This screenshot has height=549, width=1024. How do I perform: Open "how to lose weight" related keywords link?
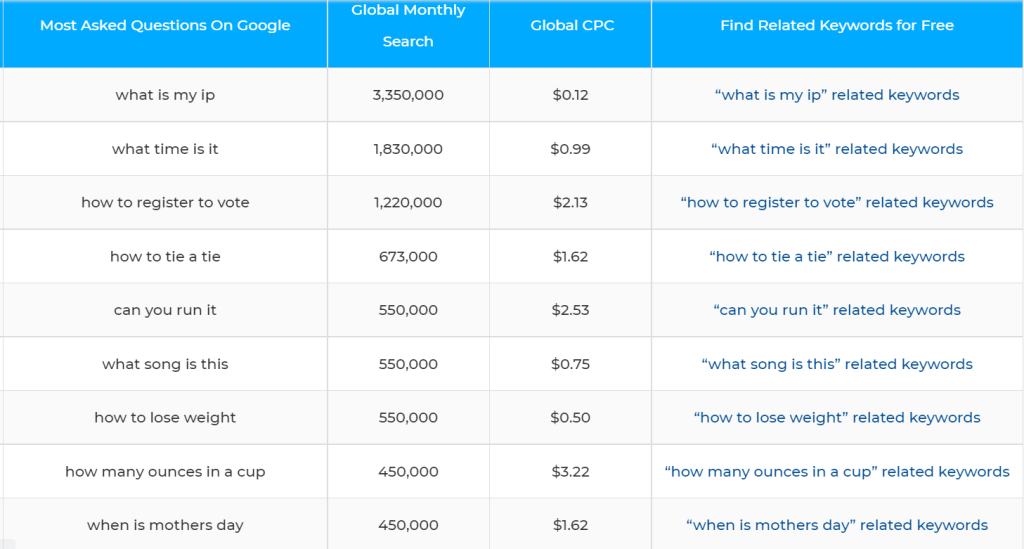pos(837,418)
